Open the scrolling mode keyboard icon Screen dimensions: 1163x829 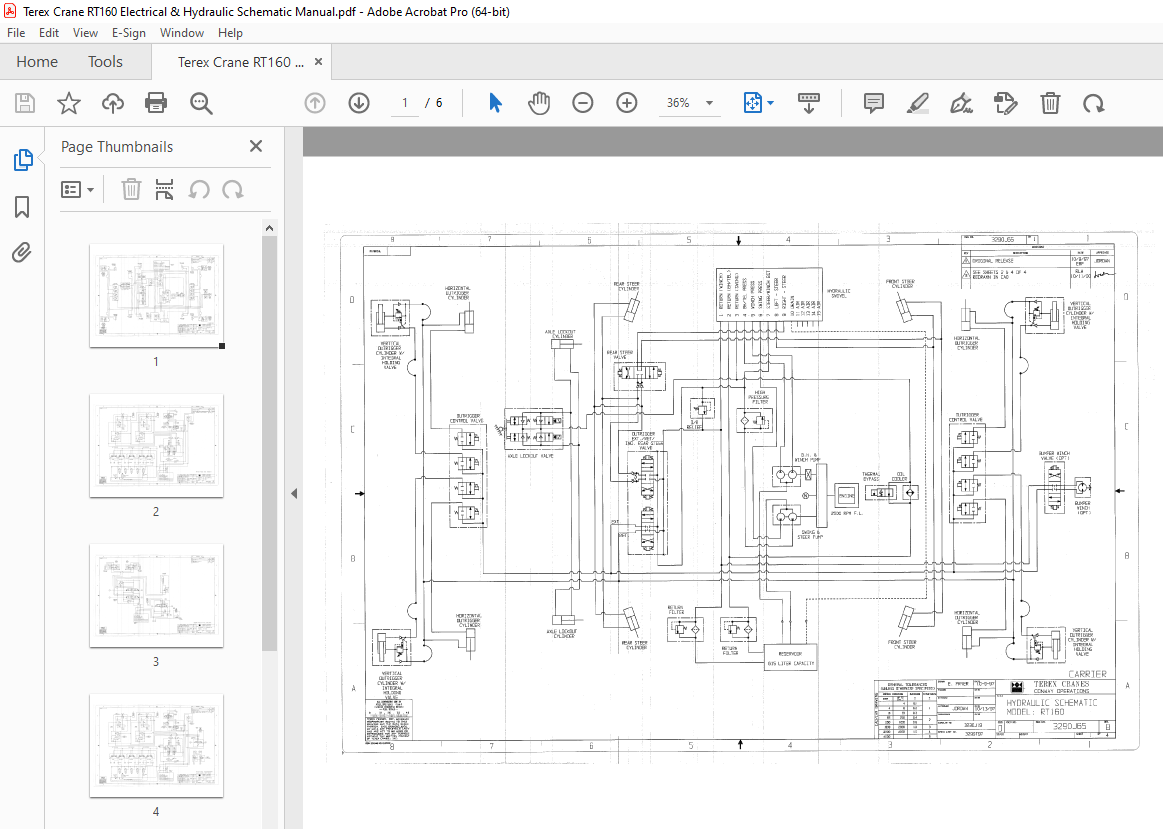click(x=808, y=103)
